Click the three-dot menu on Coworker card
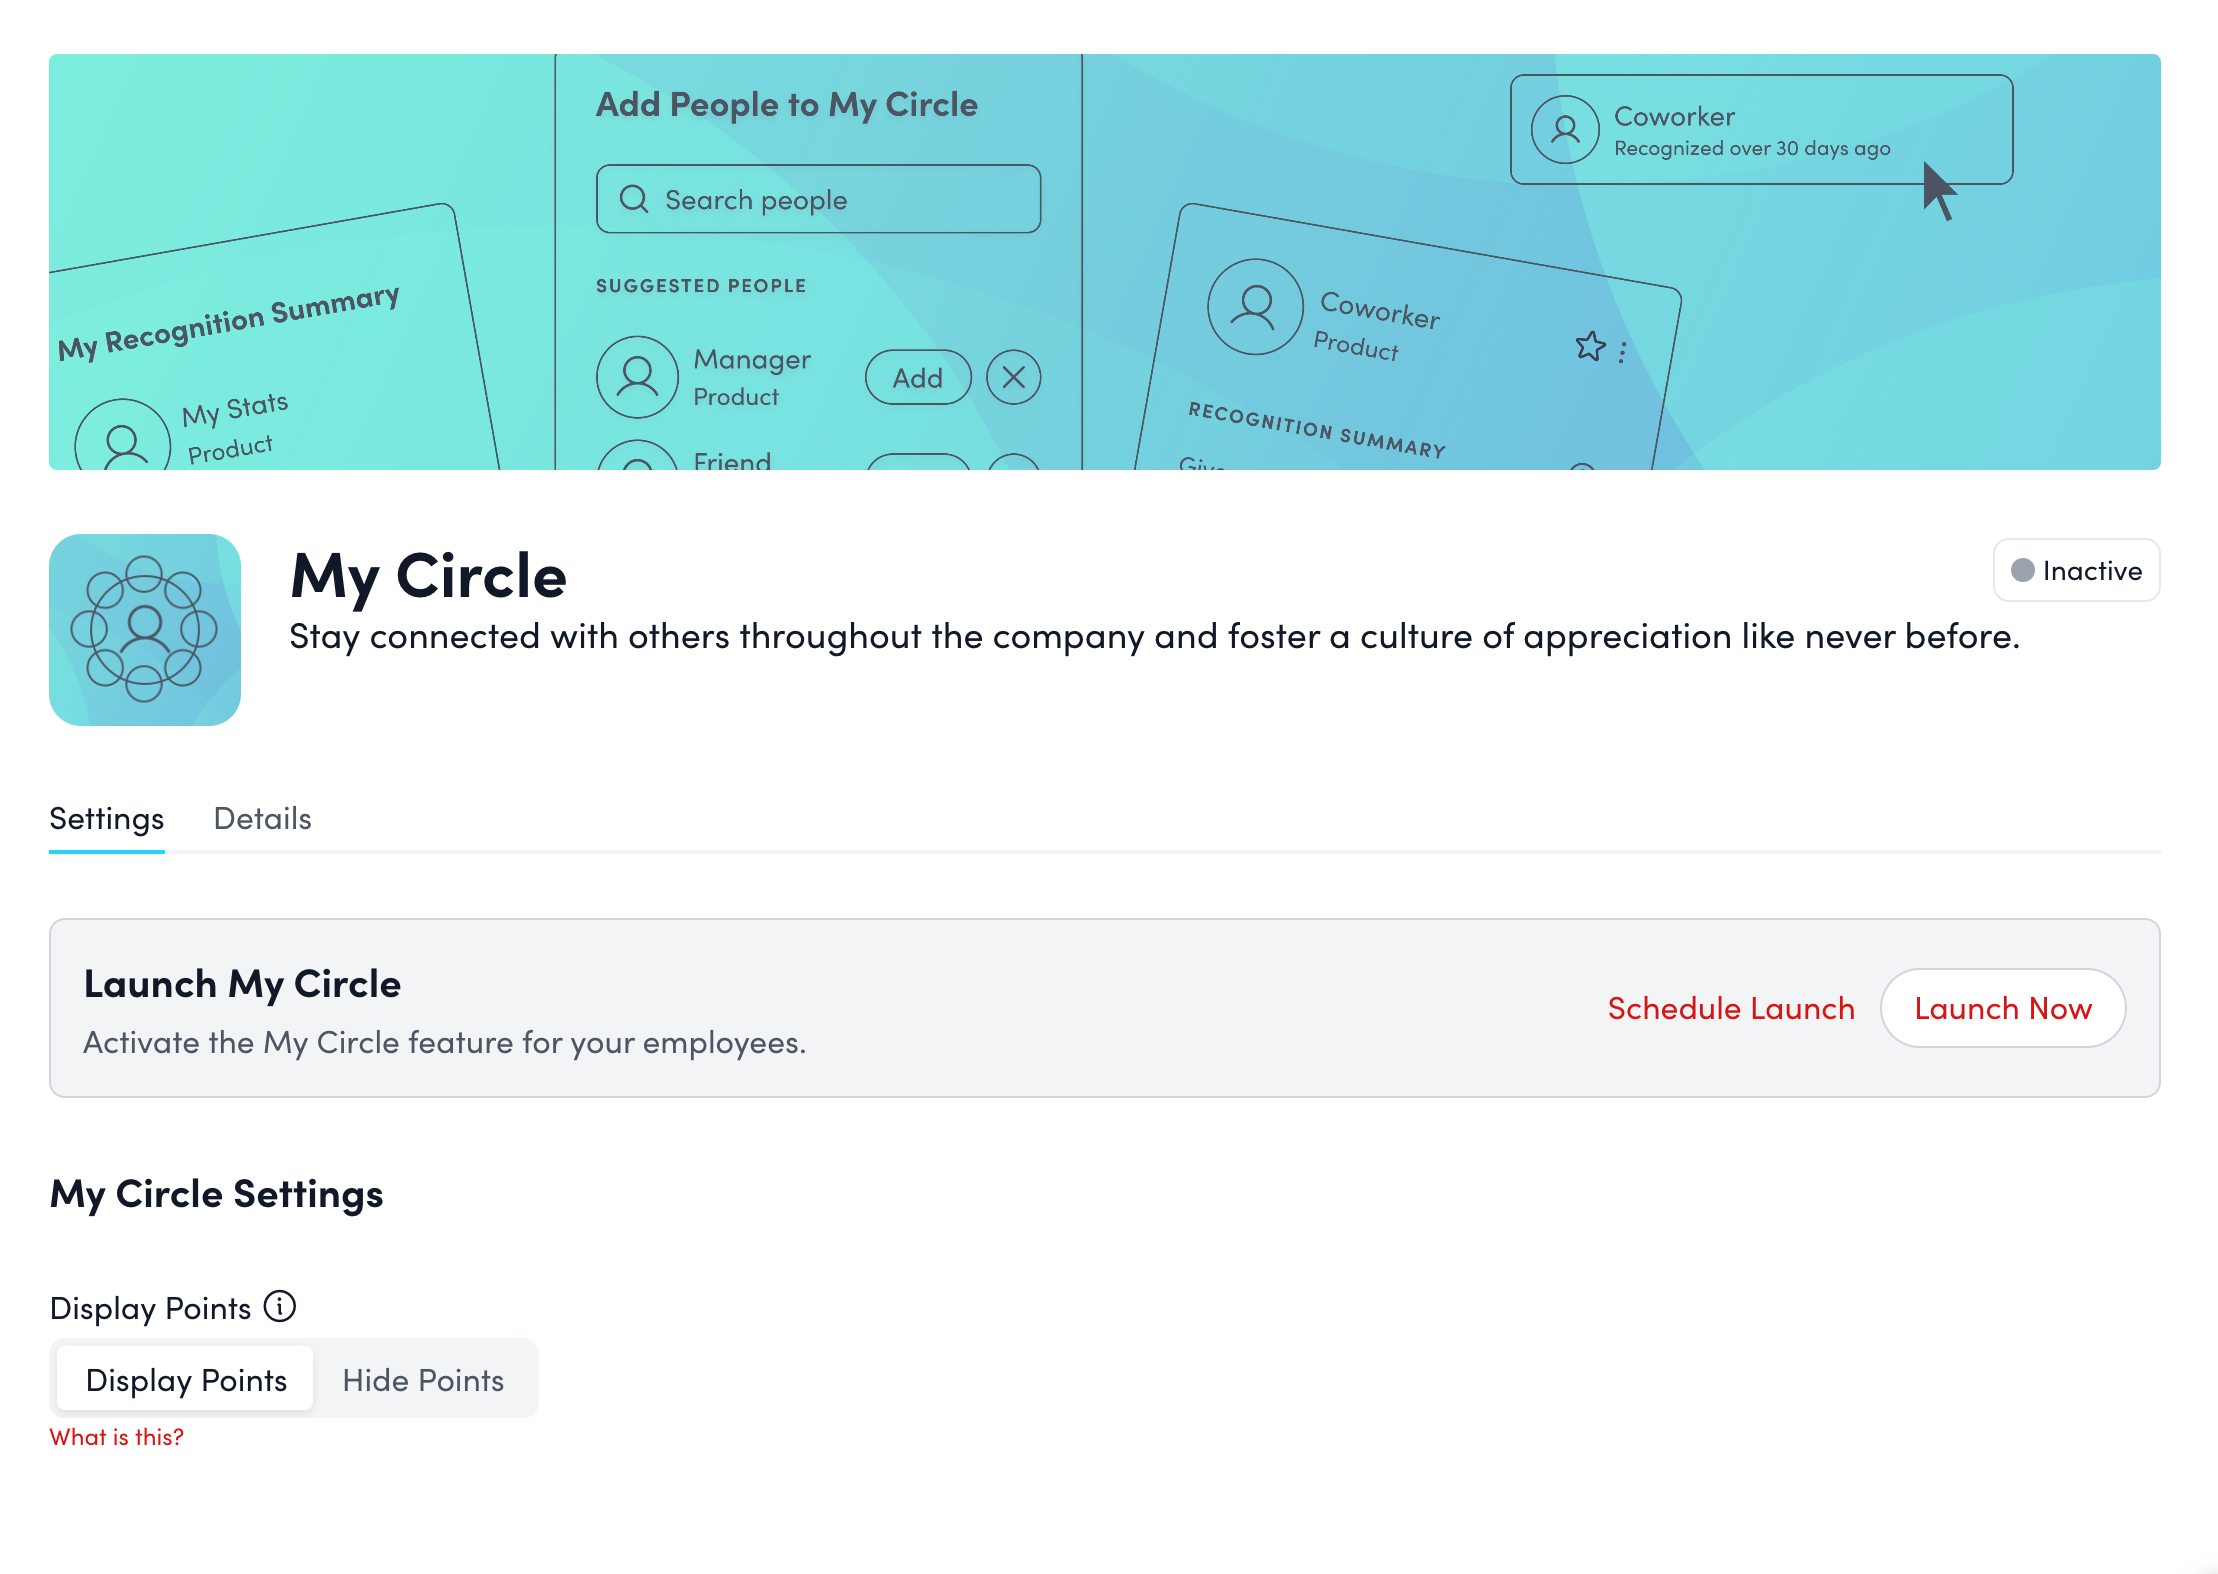 1622,352
